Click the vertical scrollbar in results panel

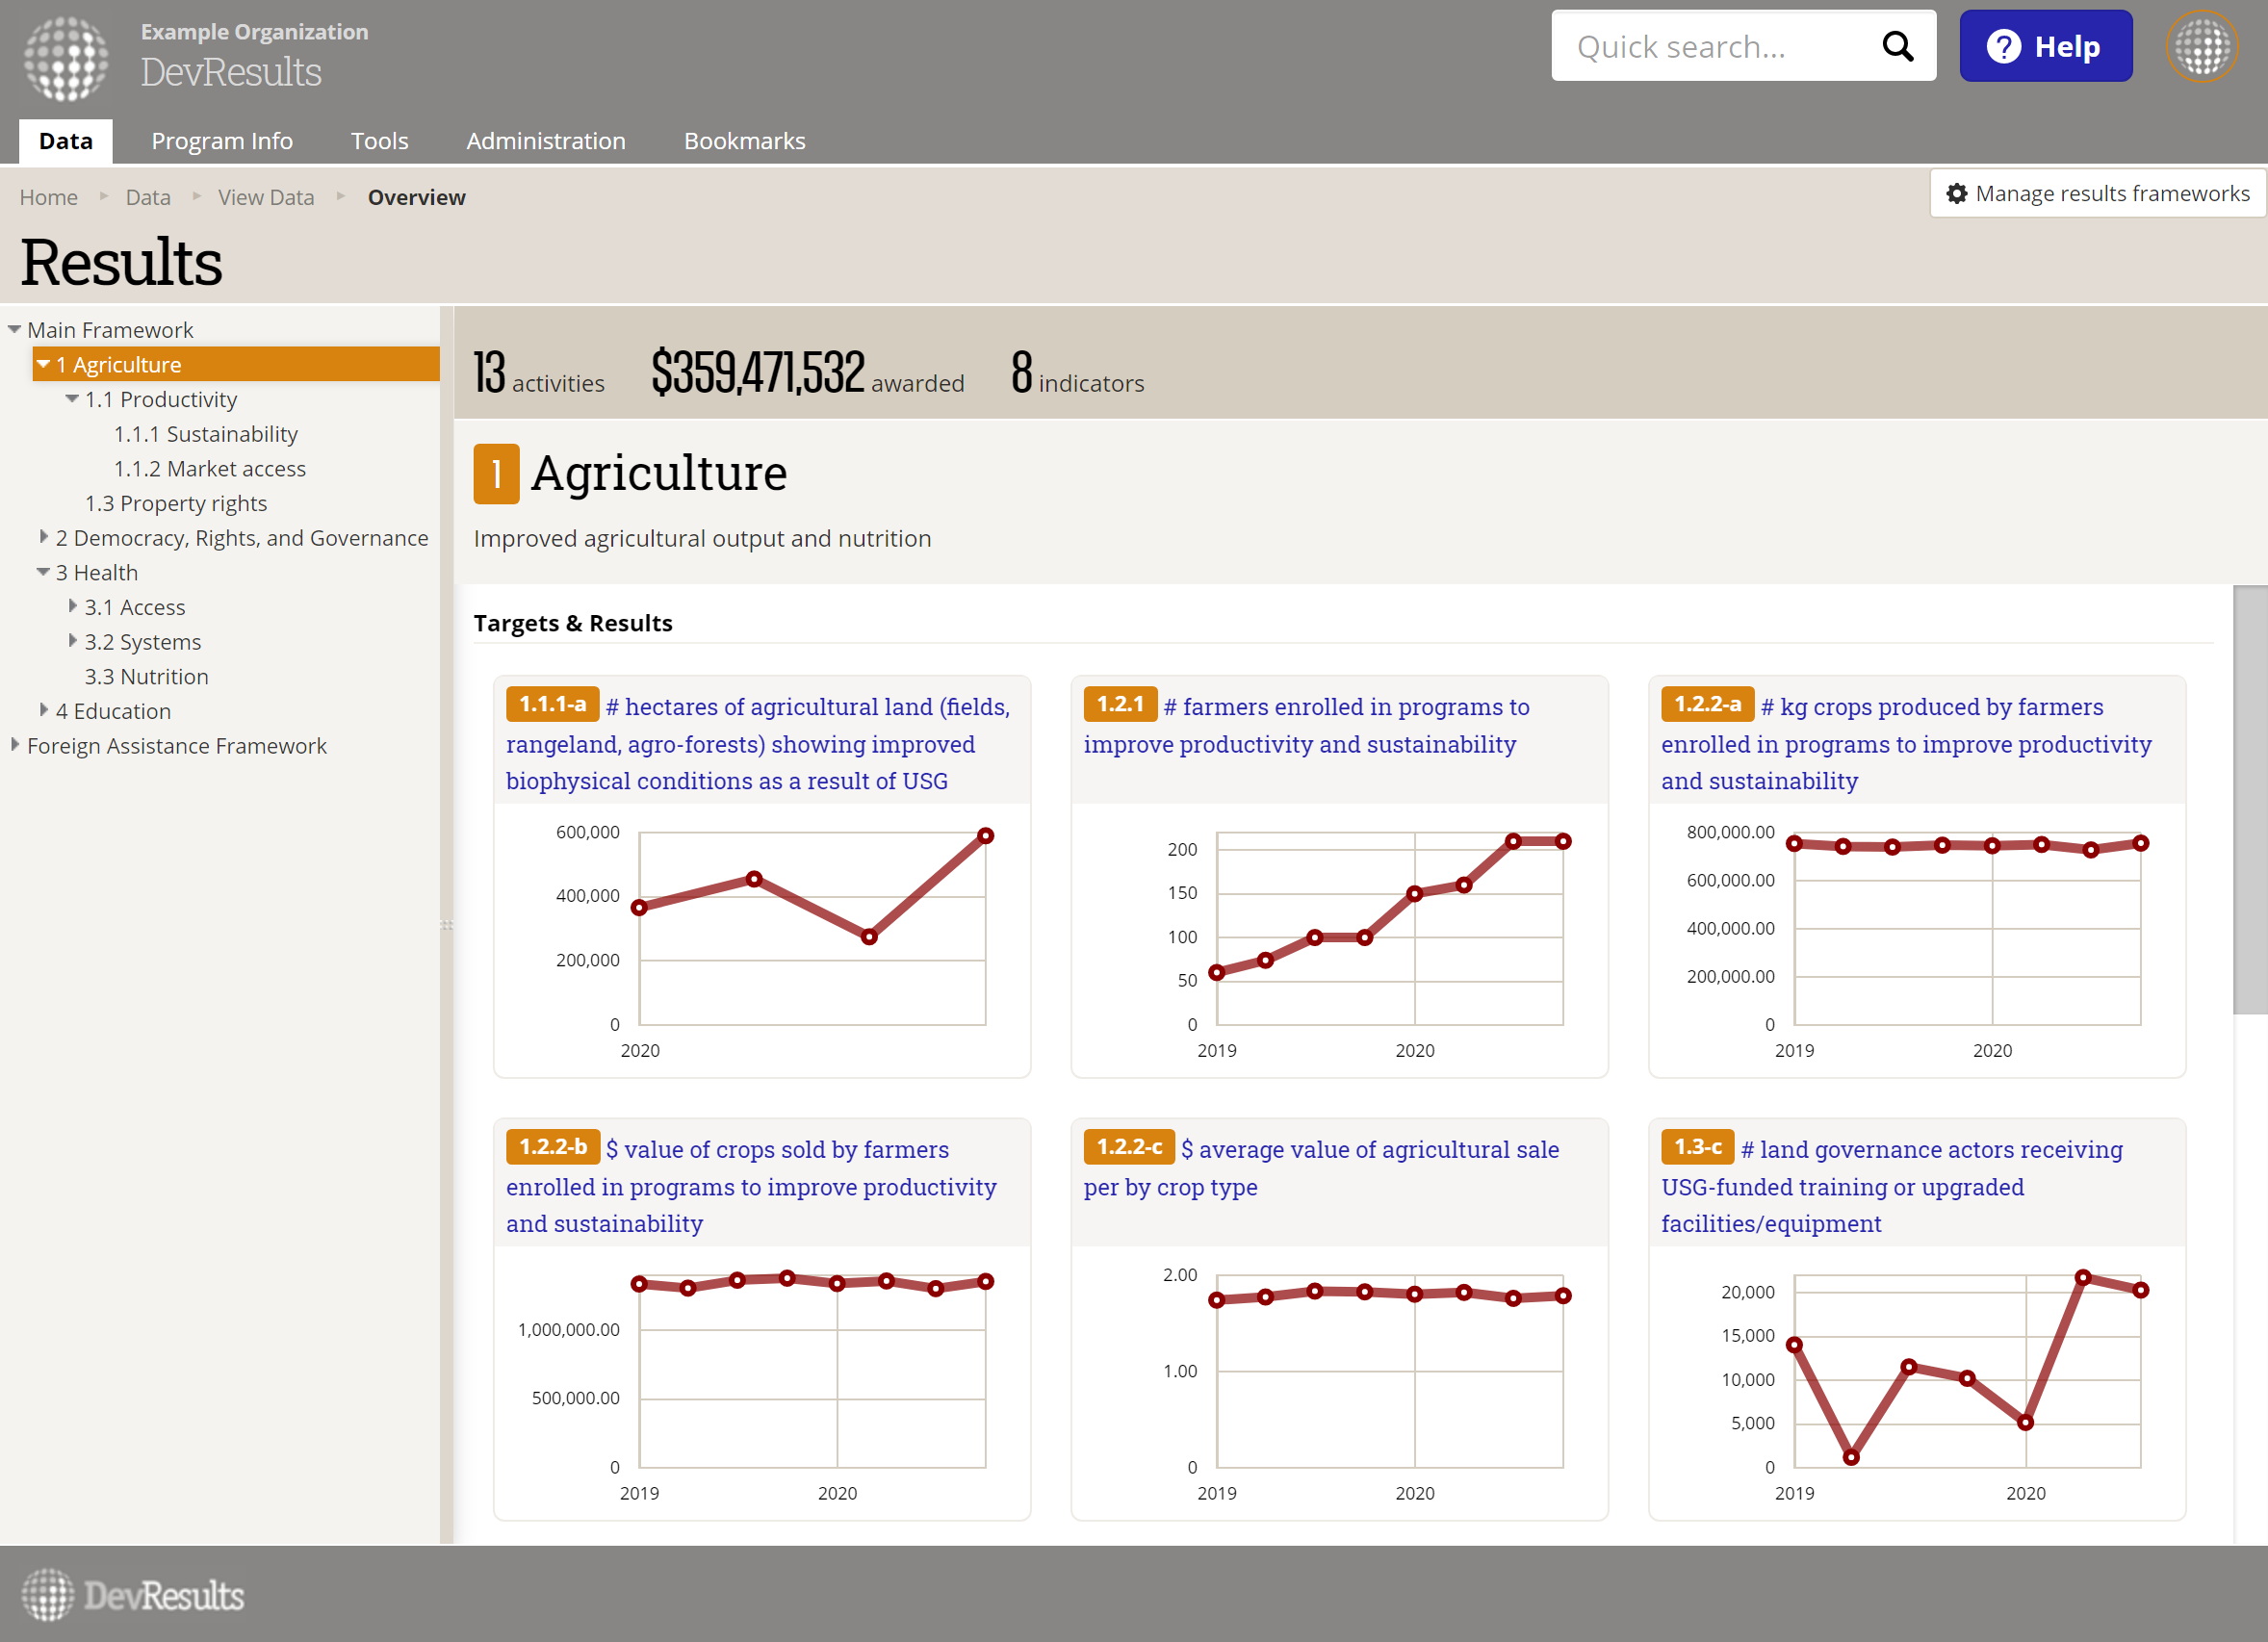tap(2249, 800)
